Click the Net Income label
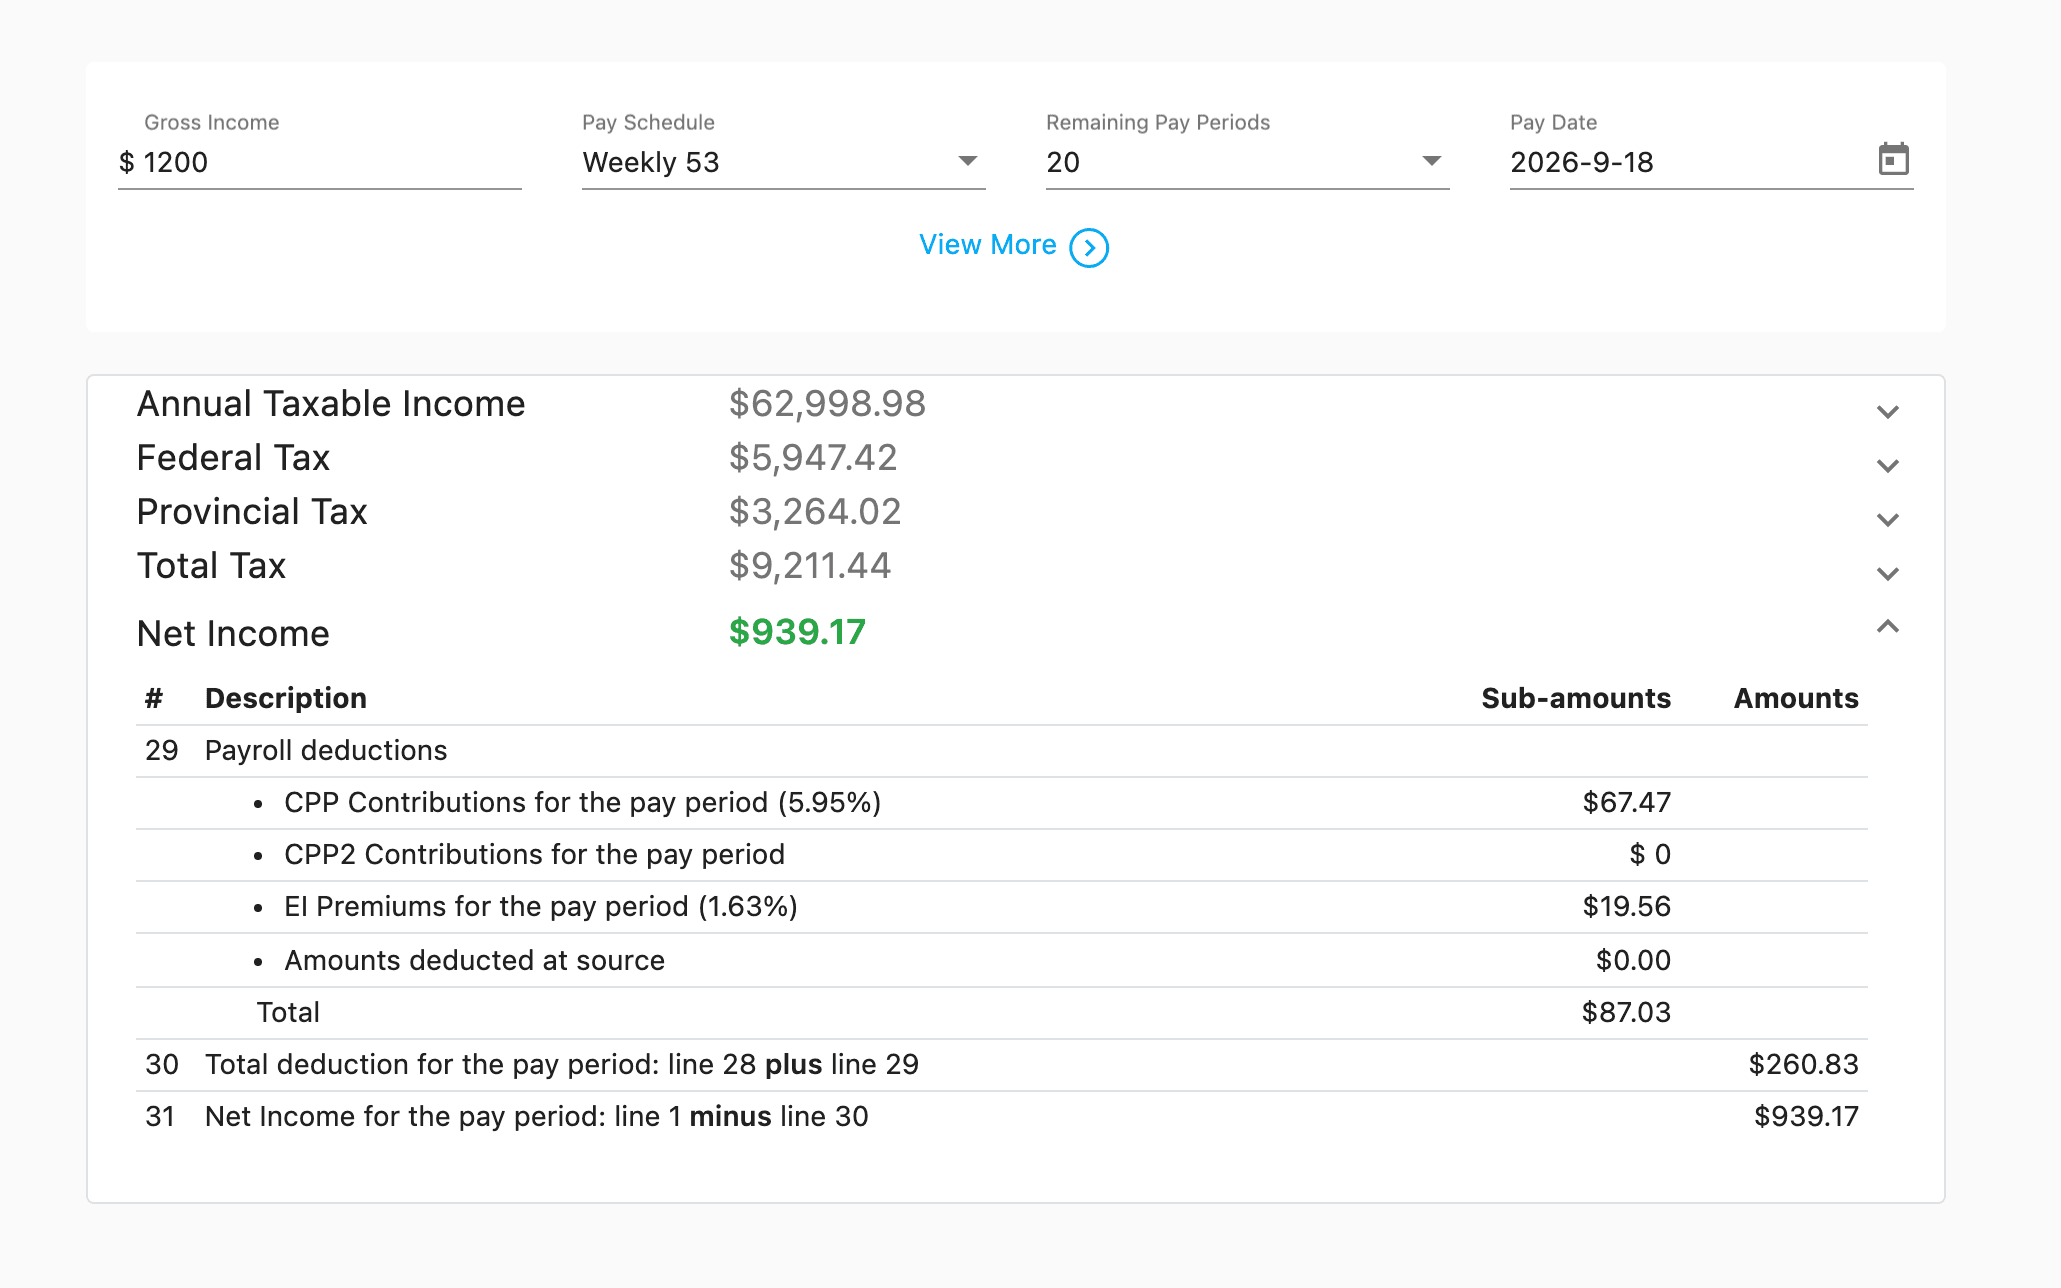2061x1288 pixels. click(233, 634)
